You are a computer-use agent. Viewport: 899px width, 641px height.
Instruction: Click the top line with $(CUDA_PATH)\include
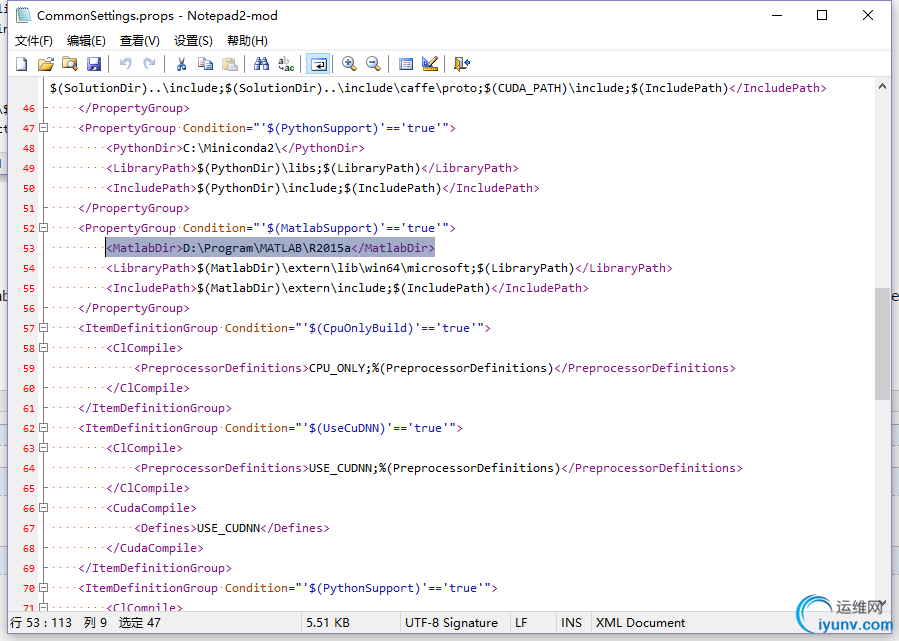coord(438,88)
